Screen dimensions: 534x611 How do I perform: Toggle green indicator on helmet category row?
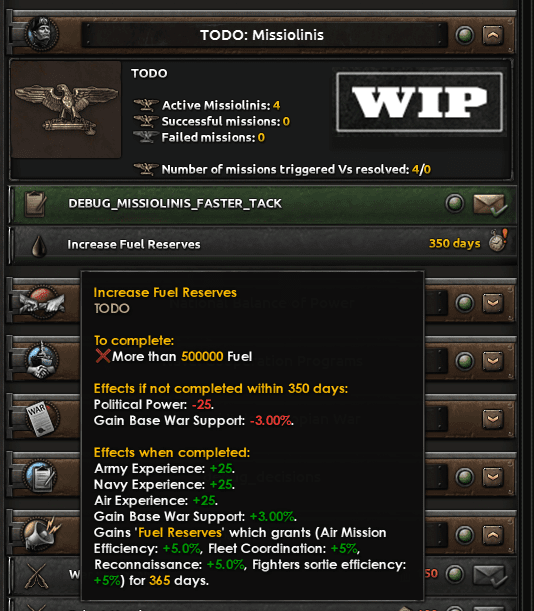coord(465,535)
